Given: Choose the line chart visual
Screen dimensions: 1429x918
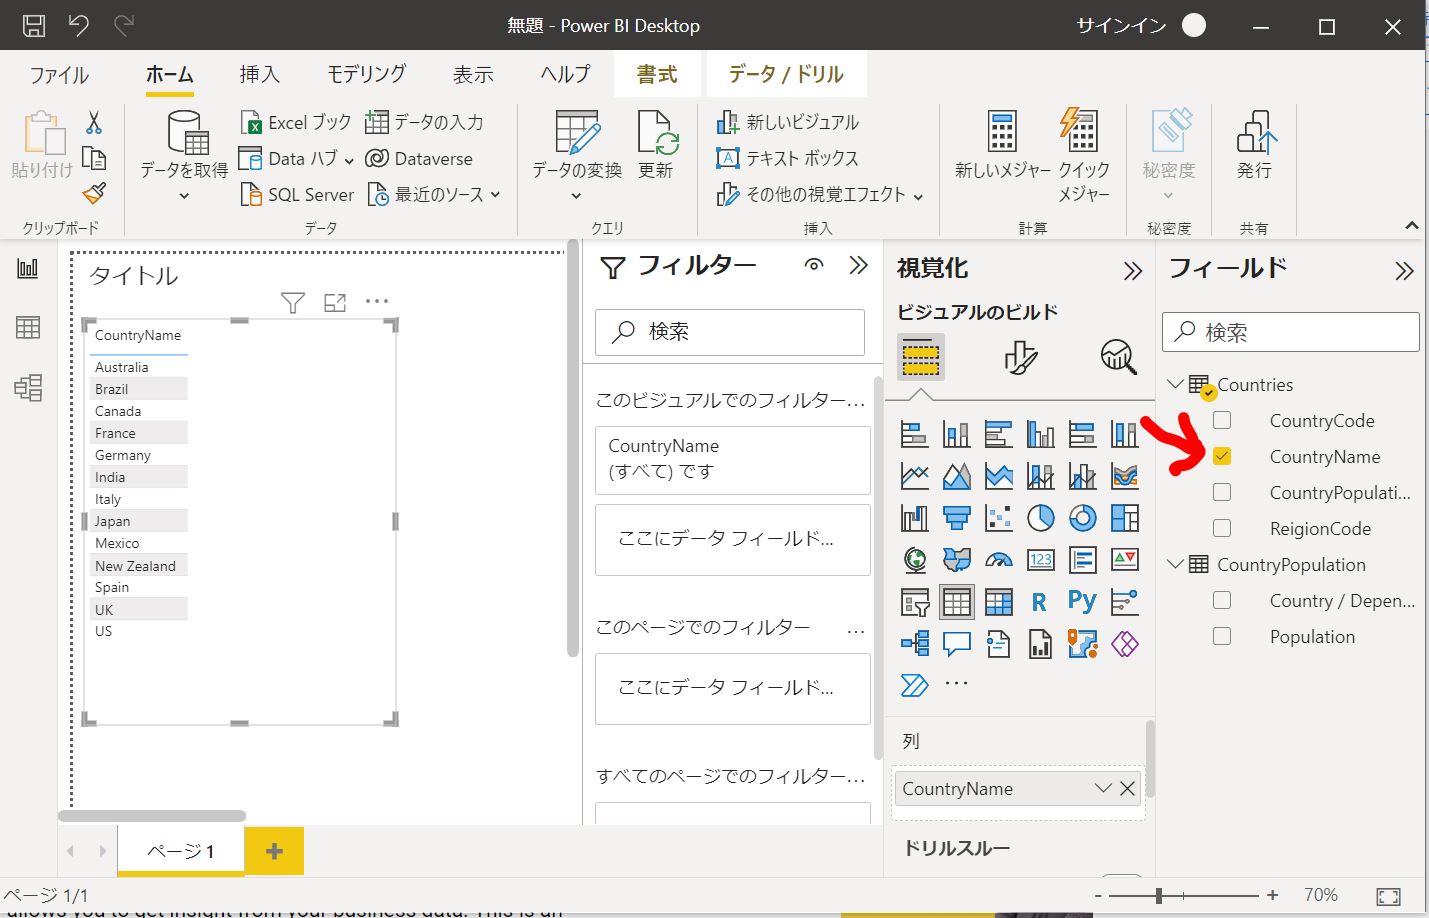Looking at the screenshot, I should pyautogui.click(x=914, y=476).
